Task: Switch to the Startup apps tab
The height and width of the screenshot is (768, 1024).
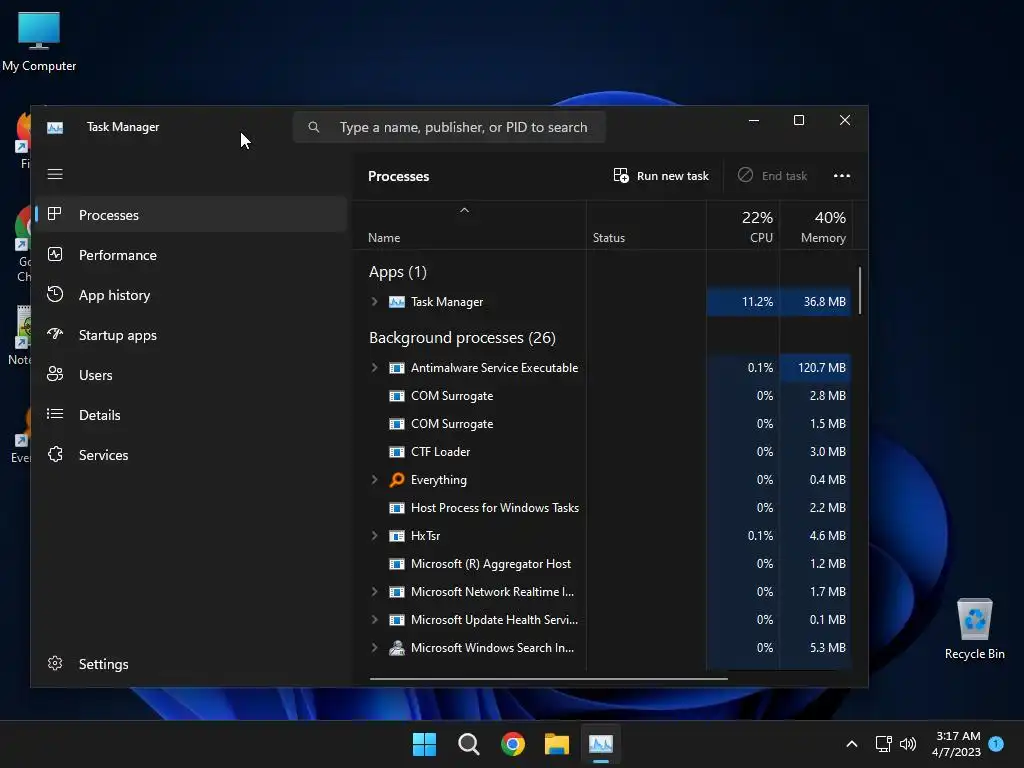Action: (191, 335)
